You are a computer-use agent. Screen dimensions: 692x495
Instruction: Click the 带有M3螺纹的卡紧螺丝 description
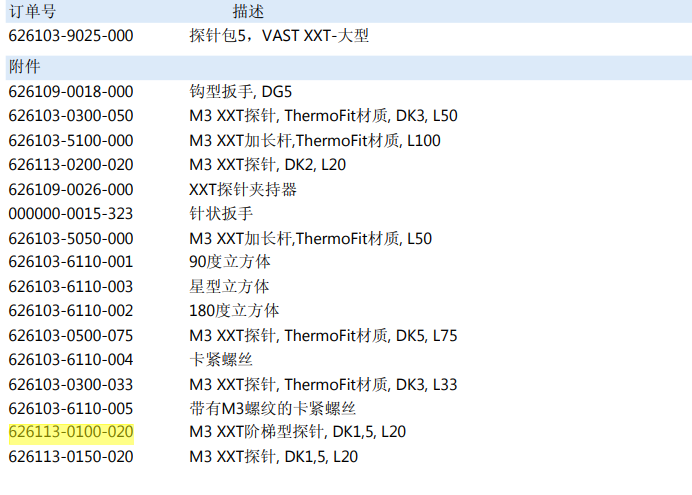[273, 408]
